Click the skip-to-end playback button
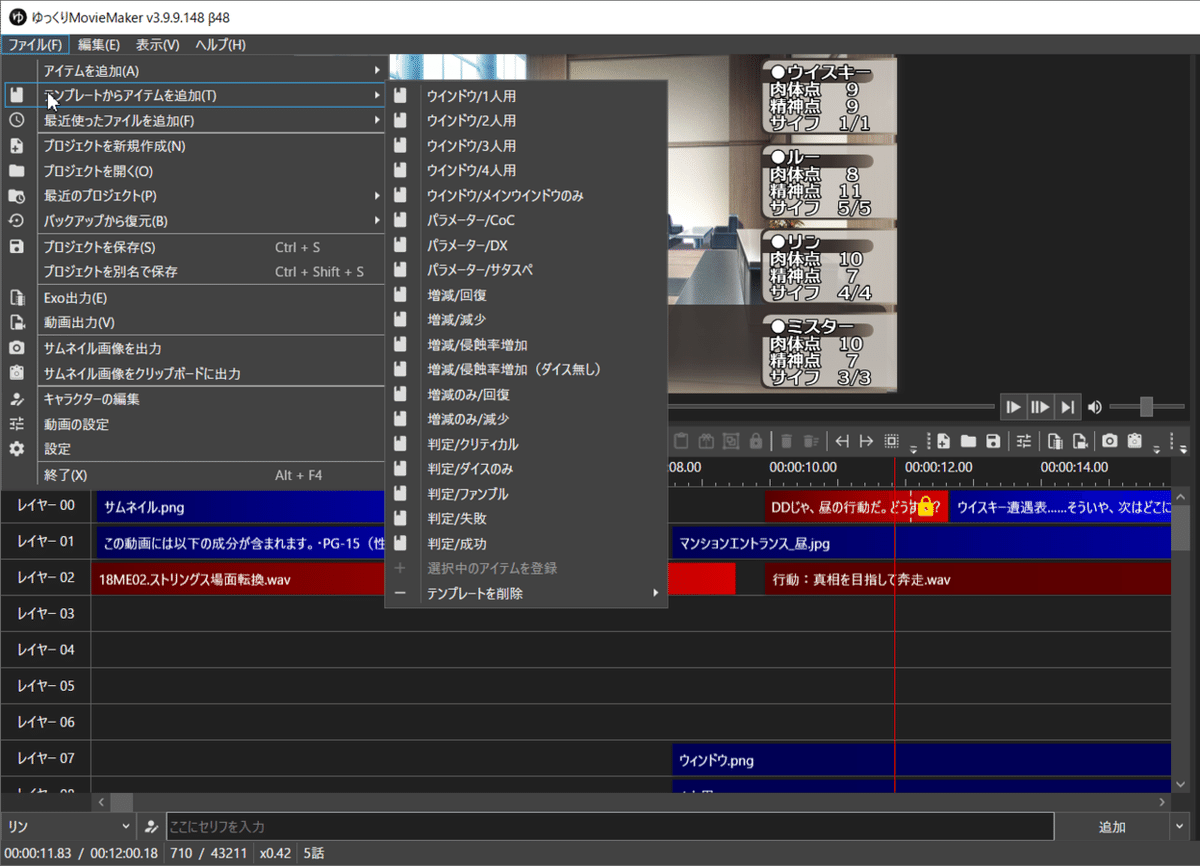 (1067, 407)
